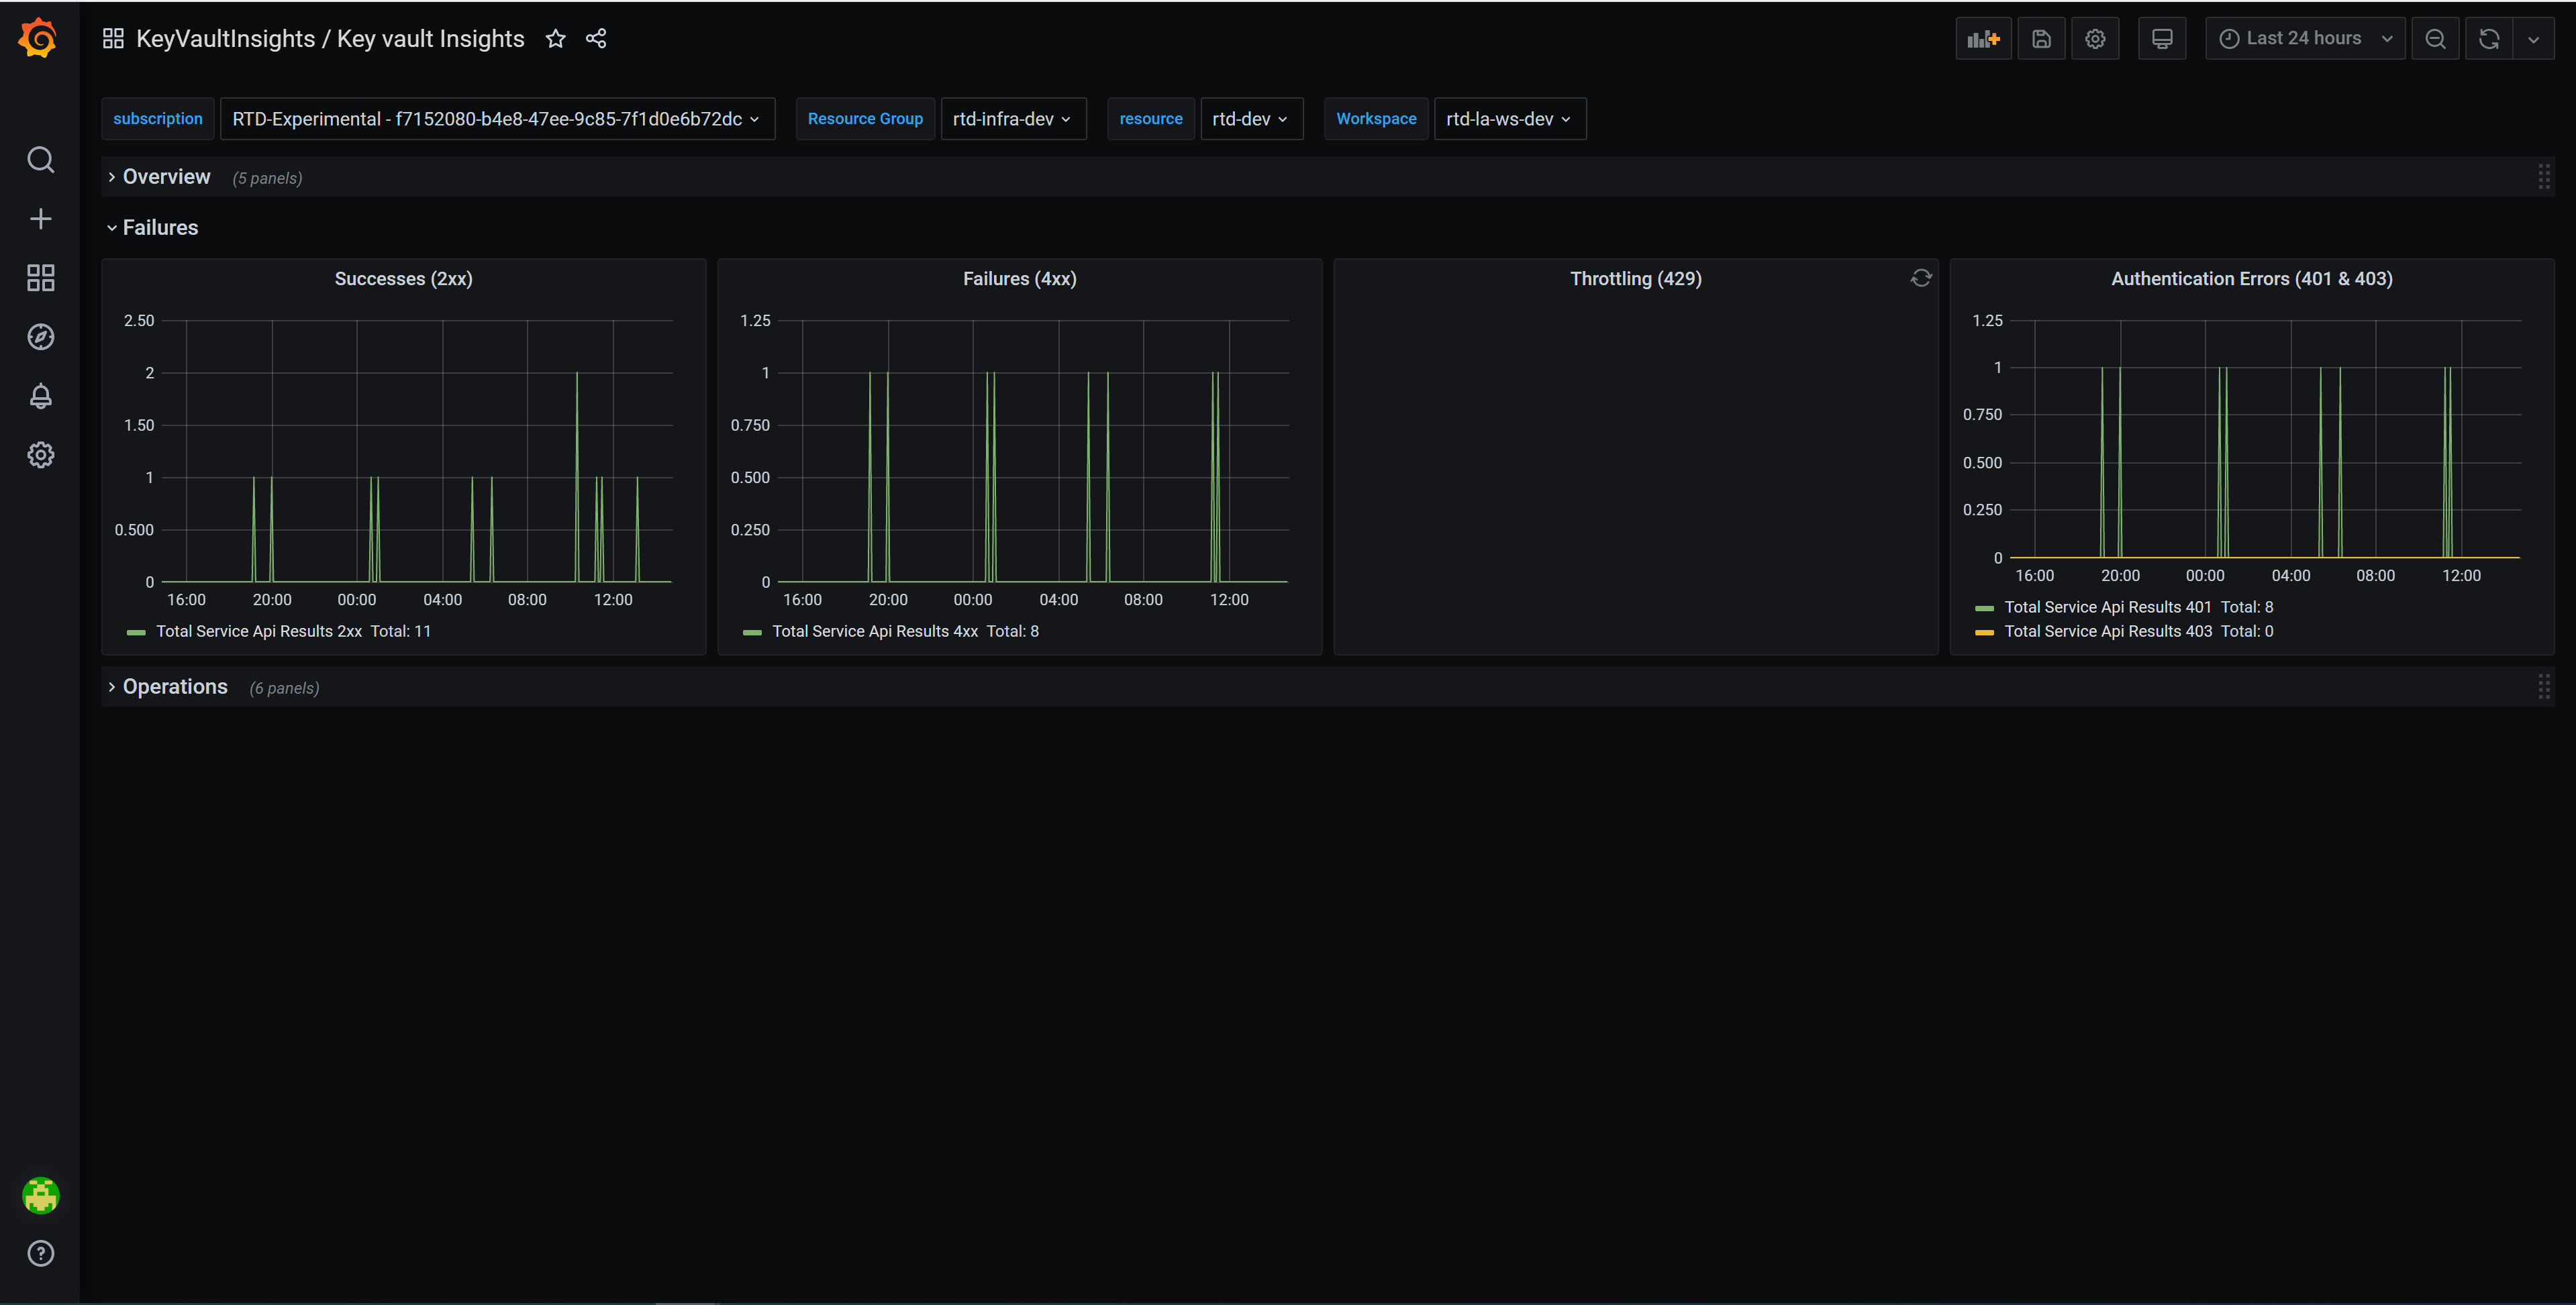Viewport: 2576px width, 1305px height.
Task: Open the Explore compass icon
Action: 40,337
